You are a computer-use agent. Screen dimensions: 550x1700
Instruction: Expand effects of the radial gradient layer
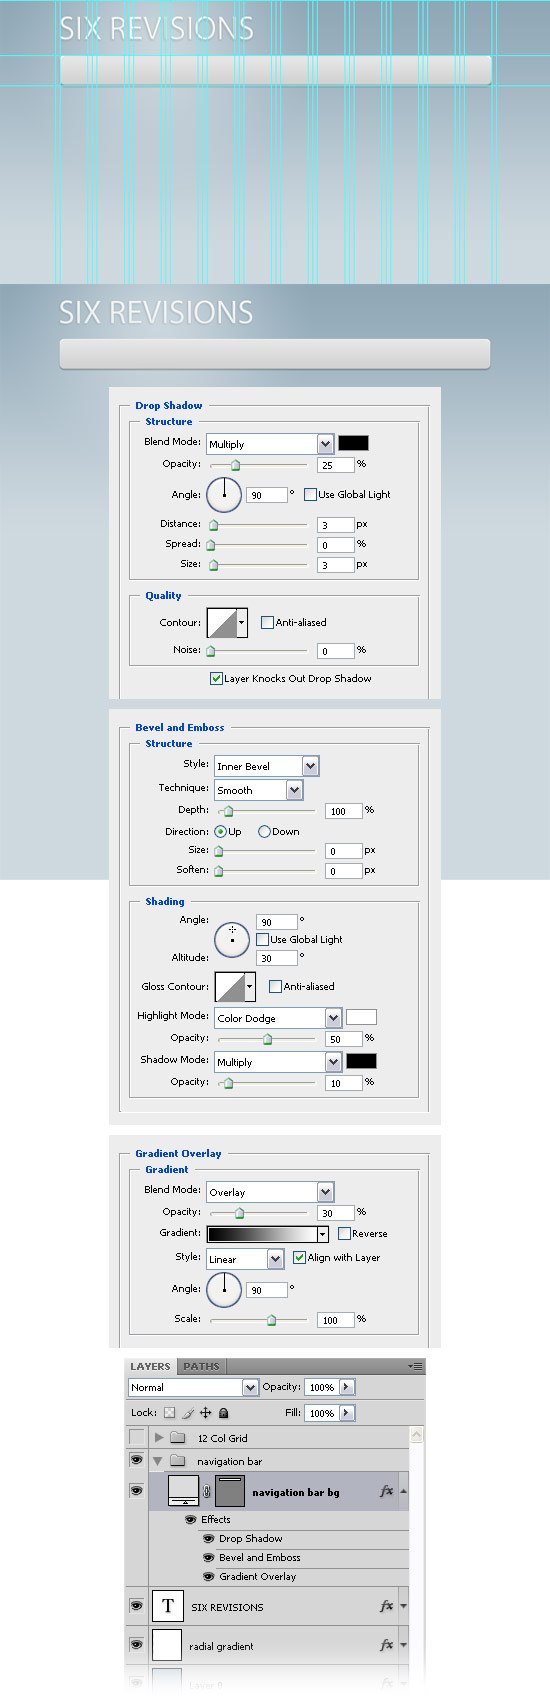pos(403,1645)
